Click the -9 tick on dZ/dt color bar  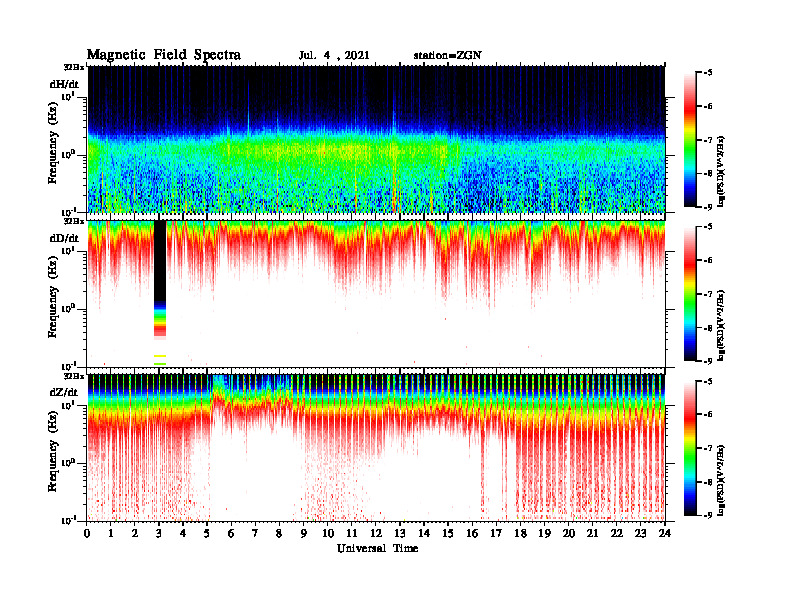[708, 515]
